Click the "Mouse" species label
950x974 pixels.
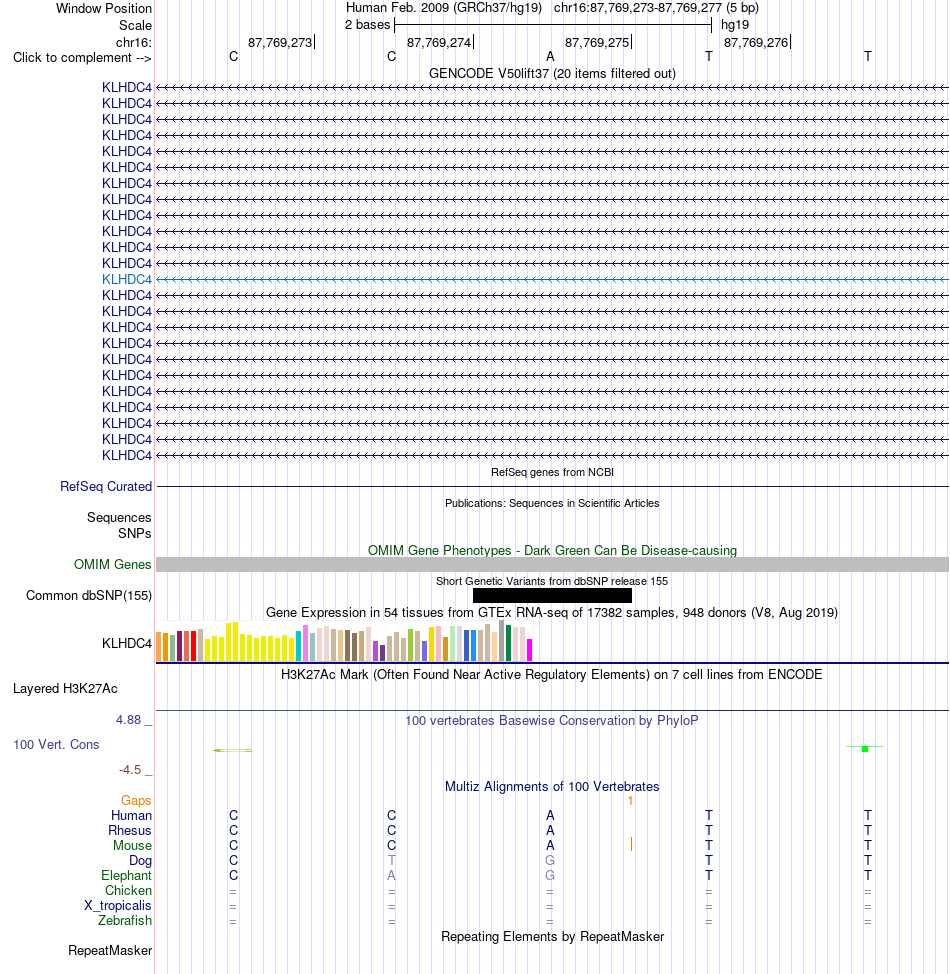[x=132, y=845]
